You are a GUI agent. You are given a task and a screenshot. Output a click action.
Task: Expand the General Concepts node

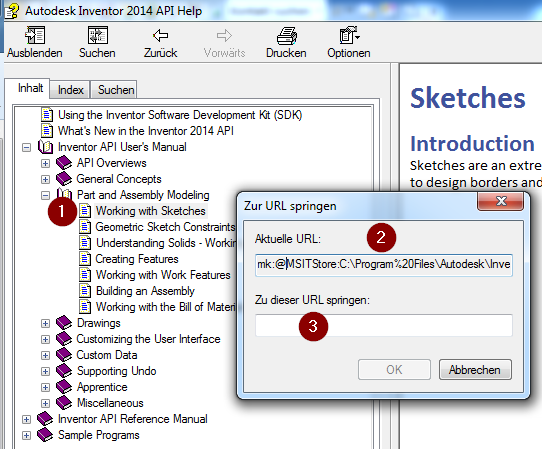(x=45, y=179)
